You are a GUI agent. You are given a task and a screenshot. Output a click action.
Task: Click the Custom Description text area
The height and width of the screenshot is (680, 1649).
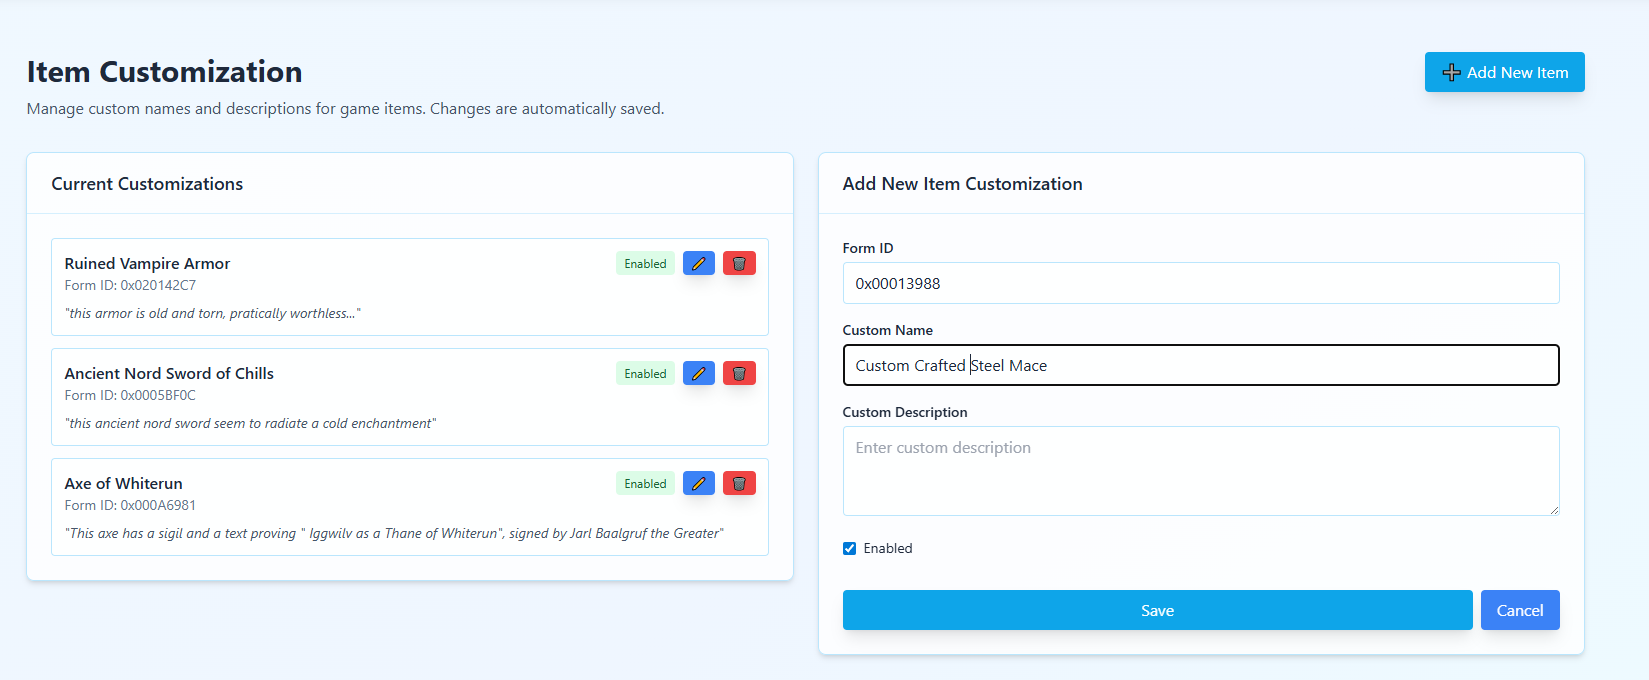click(1200, 471)
